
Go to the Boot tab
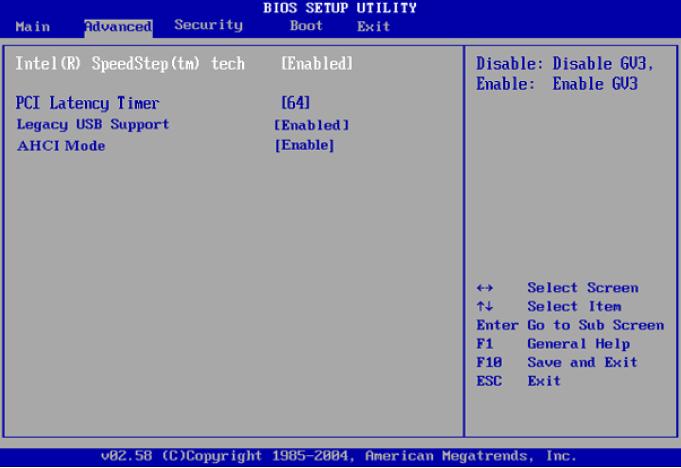306,26
